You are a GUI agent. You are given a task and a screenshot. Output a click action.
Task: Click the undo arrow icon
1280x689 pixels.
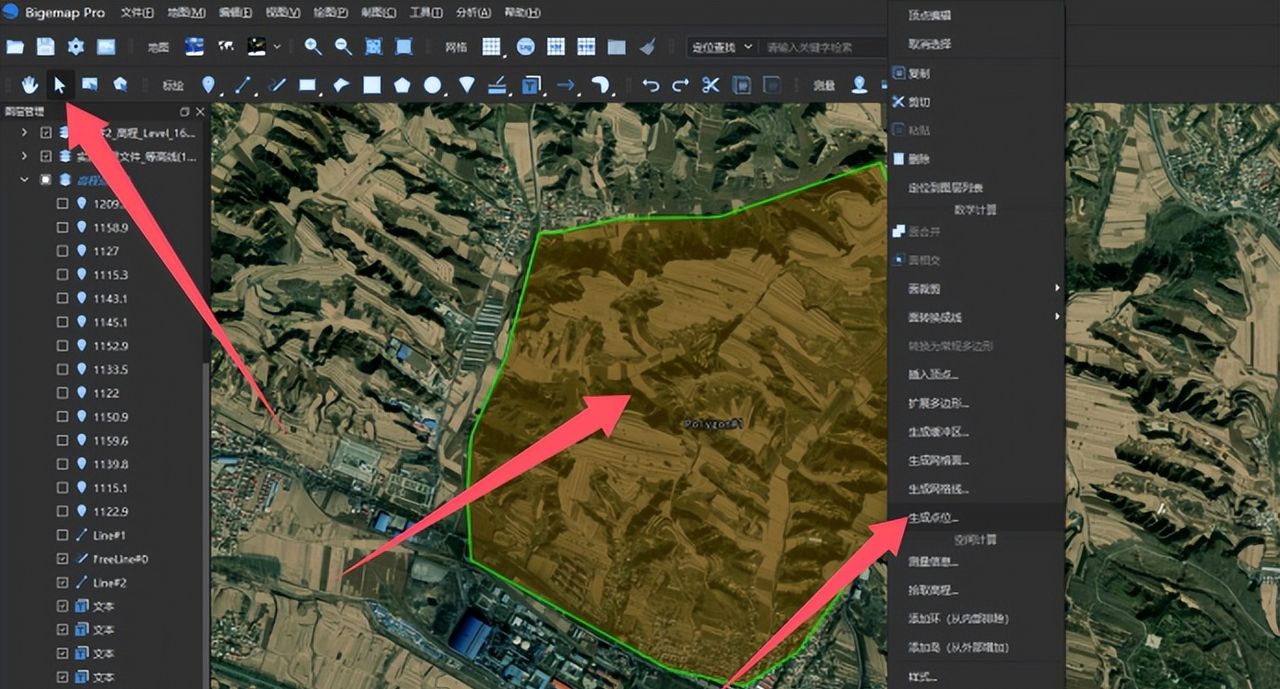click(651, 85)
